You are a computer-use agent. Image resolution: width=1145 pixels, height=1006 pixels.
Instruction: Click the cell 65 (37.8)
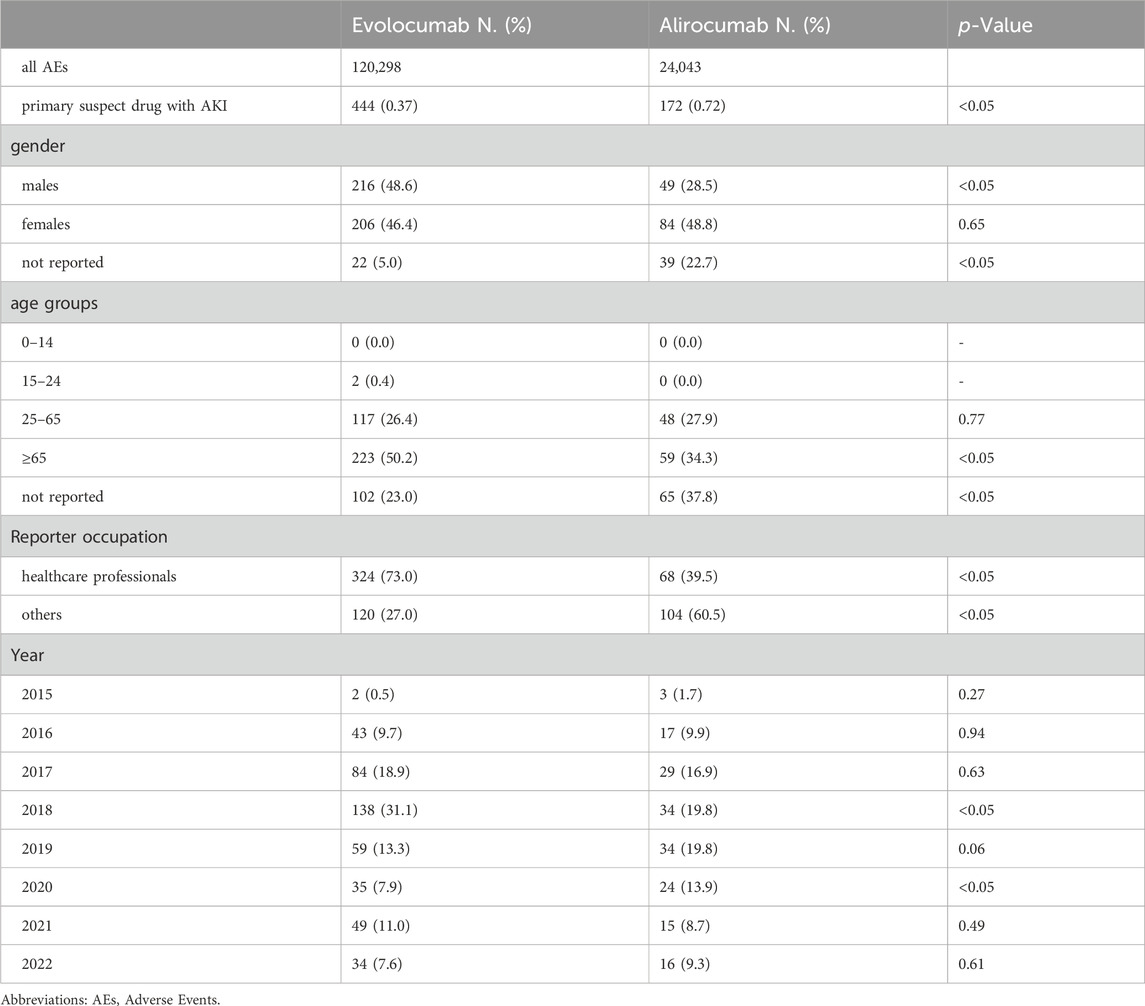(x=689, y=497)
